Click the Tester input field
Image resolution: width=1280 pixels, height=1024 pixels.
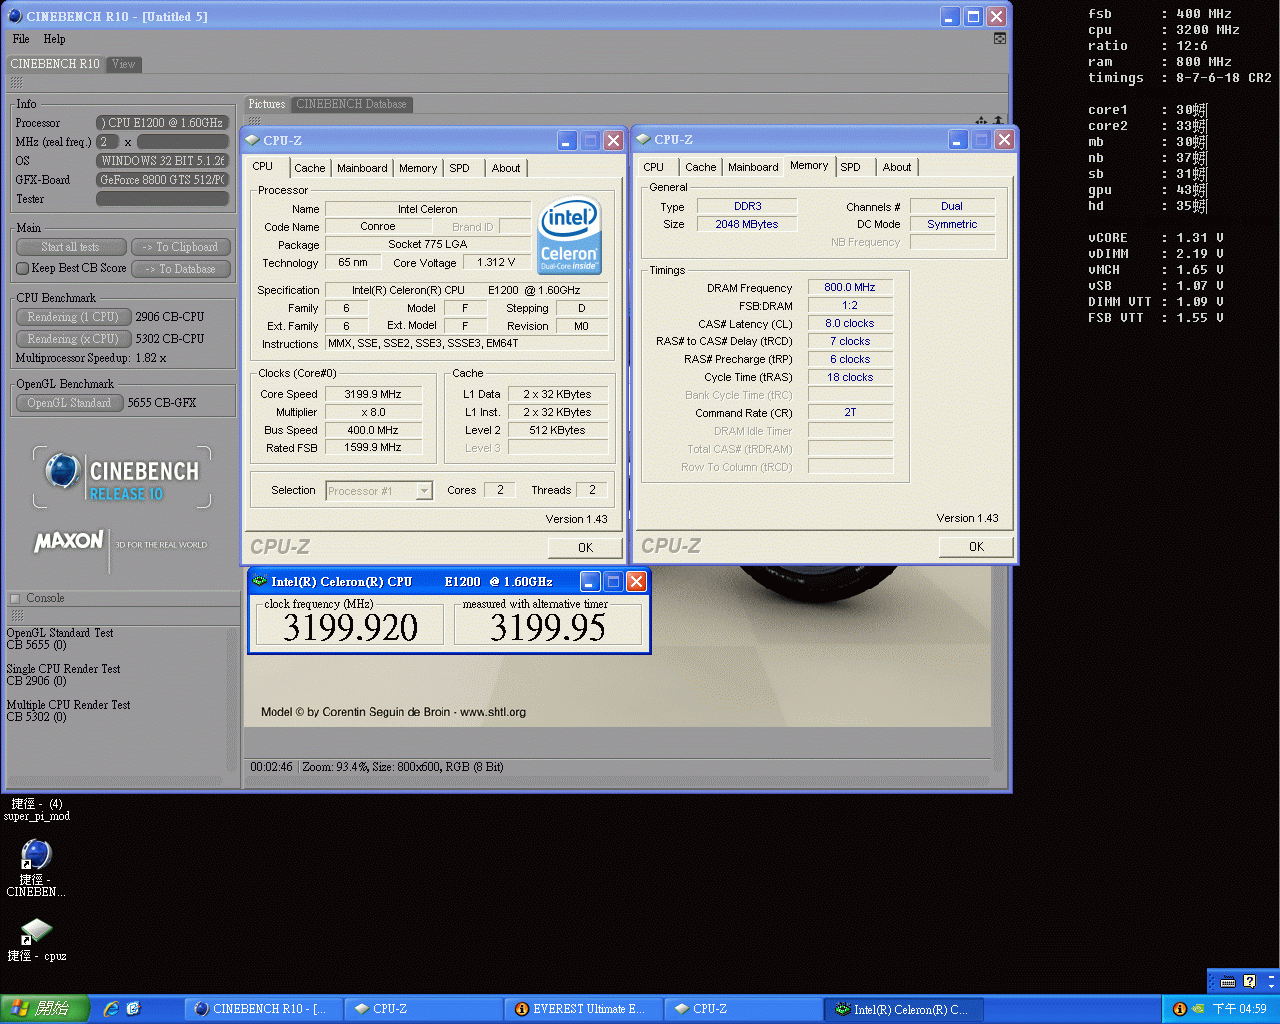point(162,199)
